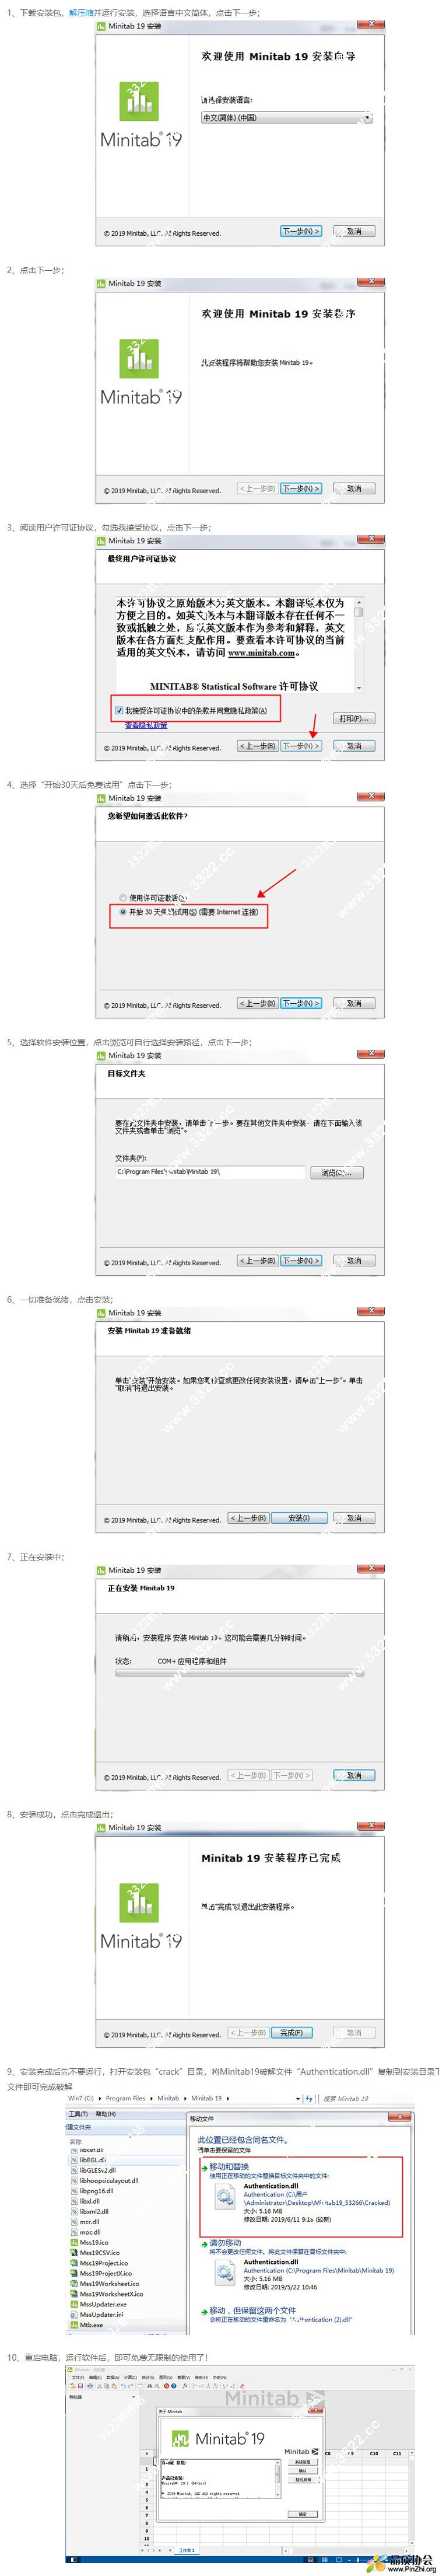Open the 工具(T) menu in Explorer

78,2114
